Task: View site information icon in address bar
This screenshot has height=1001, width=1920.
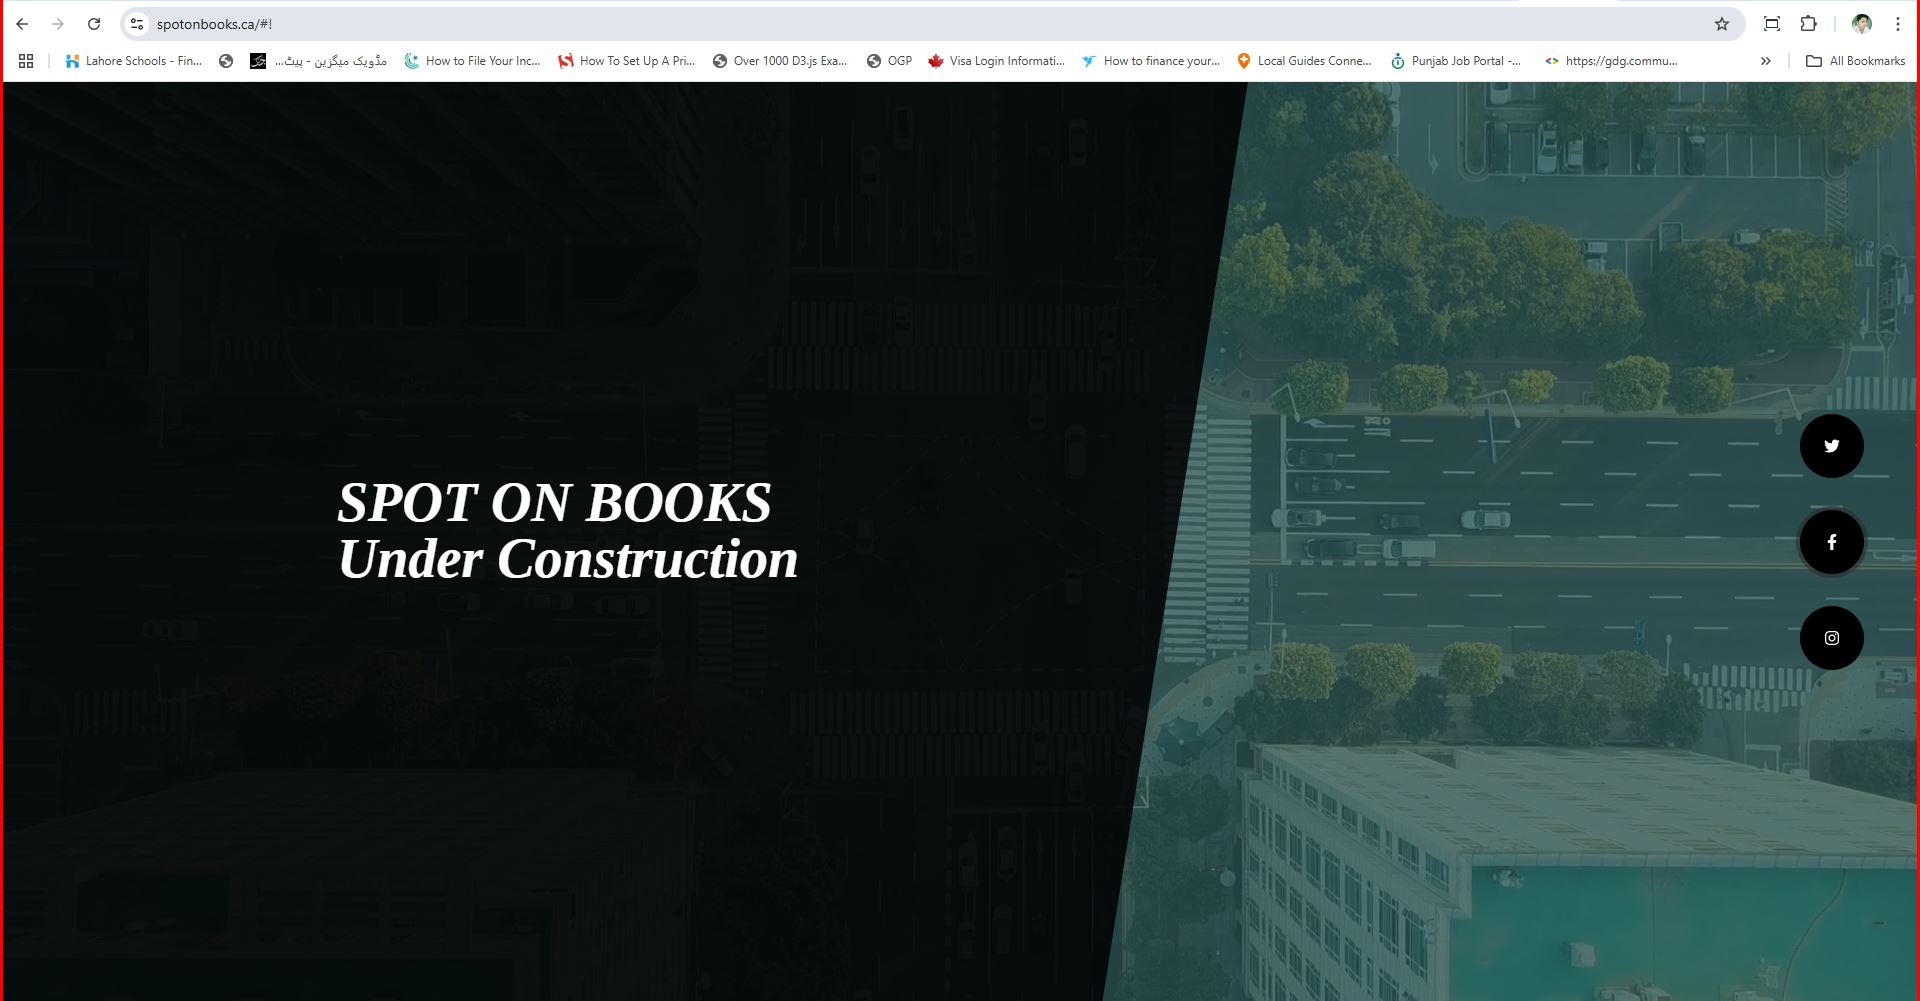Action: click(137, 24)
